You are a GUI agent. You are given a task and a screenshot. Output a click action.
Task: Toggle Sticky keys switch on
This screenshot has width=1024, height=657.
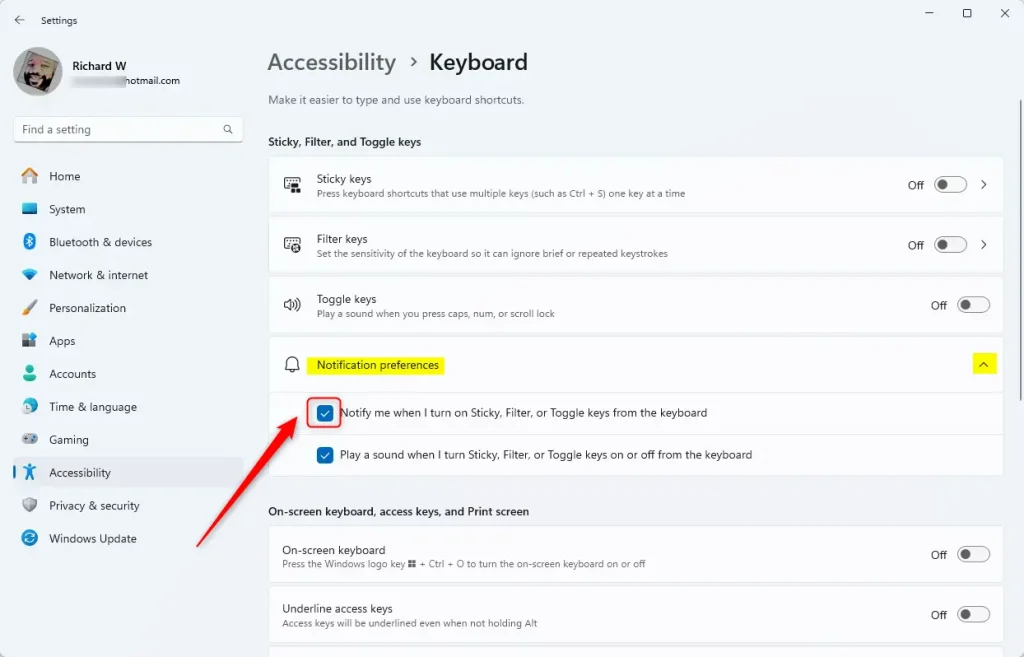point(950,185)
